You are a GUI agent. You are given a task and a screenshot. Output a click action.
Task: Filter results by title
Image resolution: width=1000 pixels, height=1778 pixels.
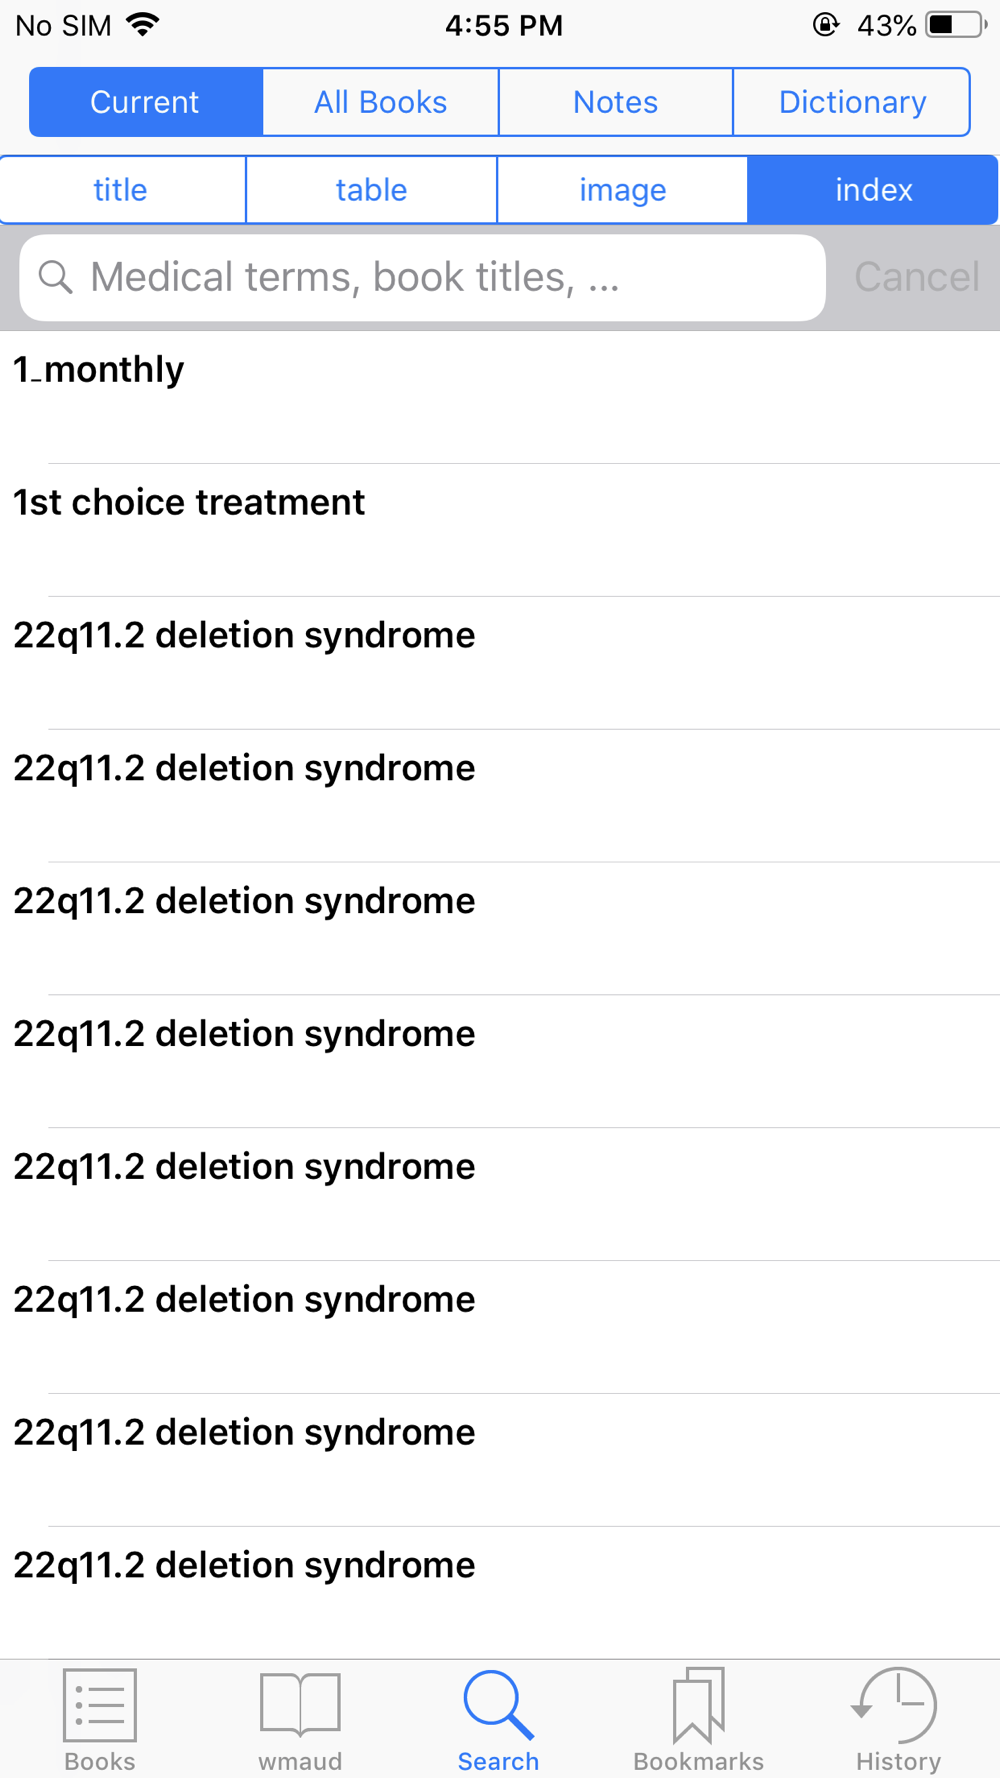[x=122, y=190]
